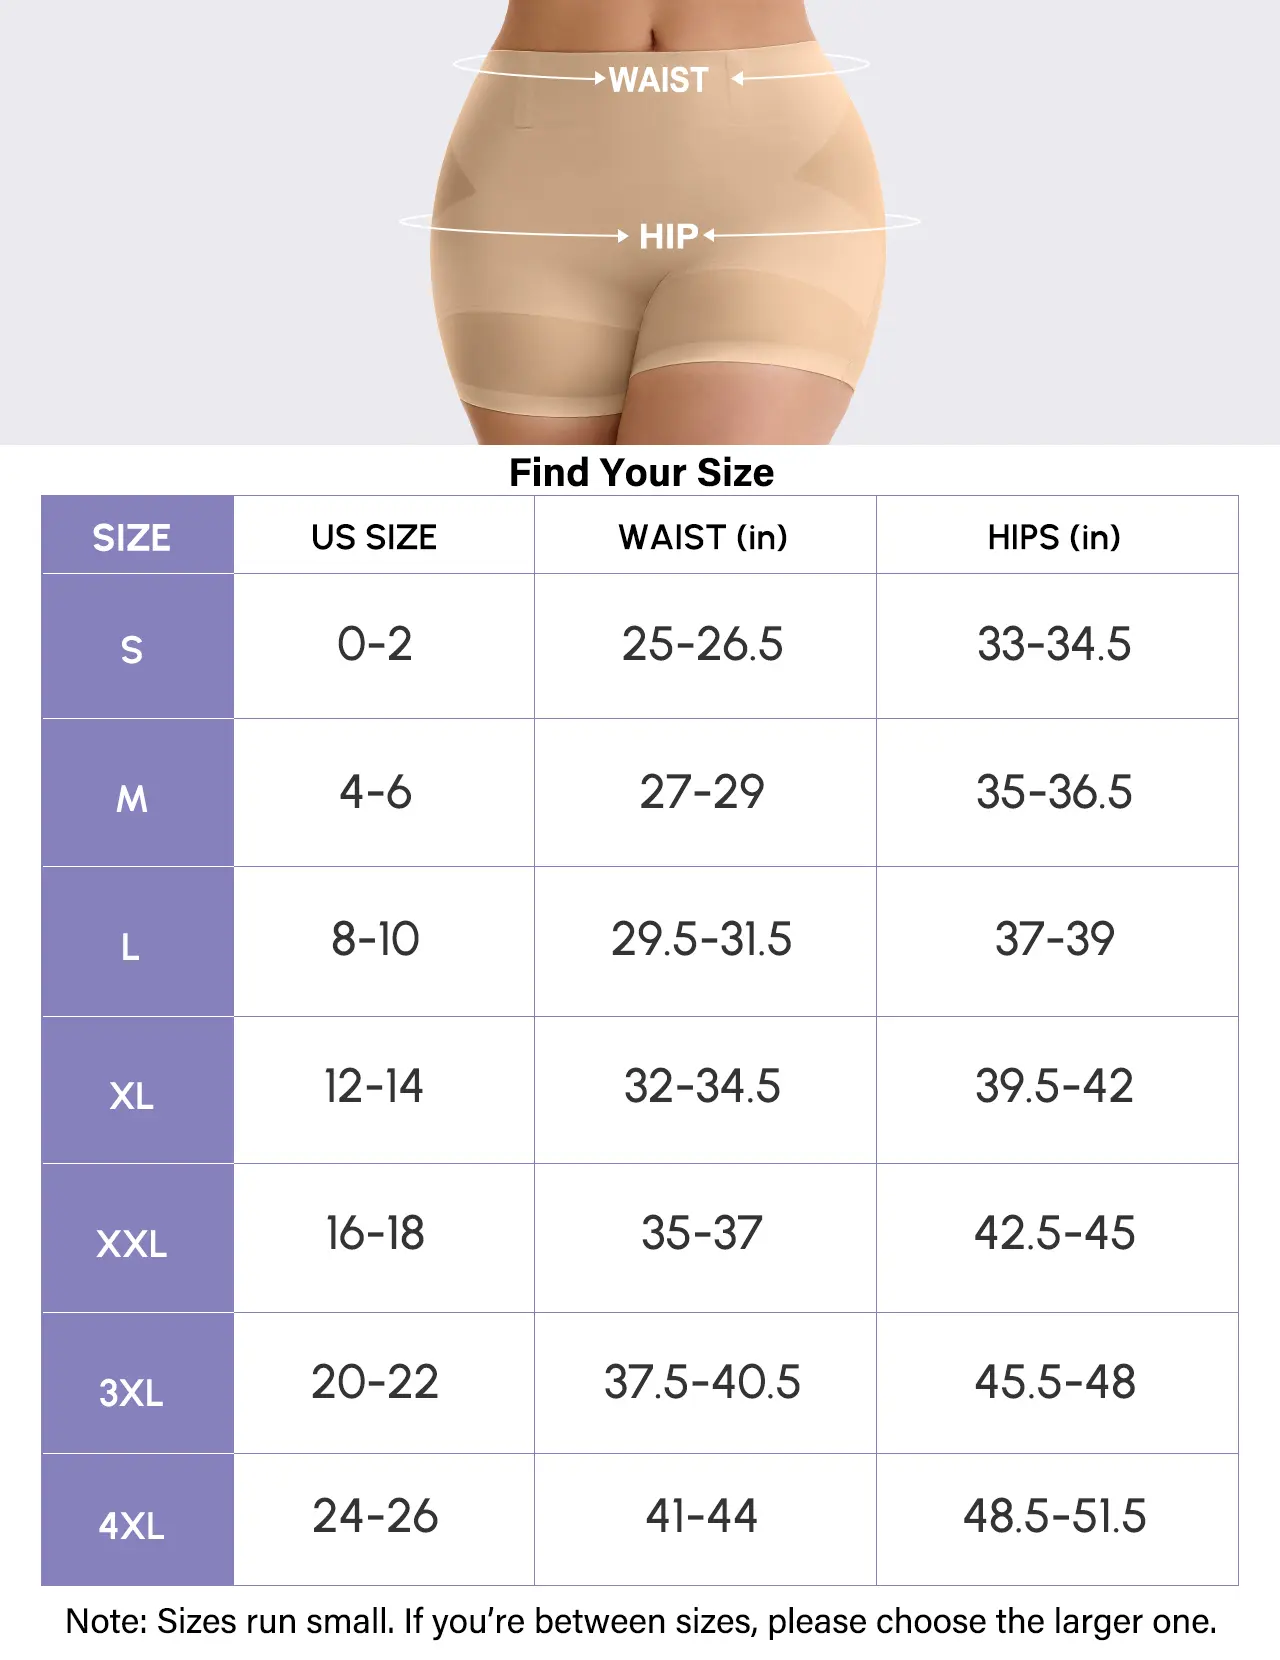The height and width of the screenshot is (1660, 1280).
Task: Select the 4XL size row label
Action: pyautogui.click(x=132, y=1526)
